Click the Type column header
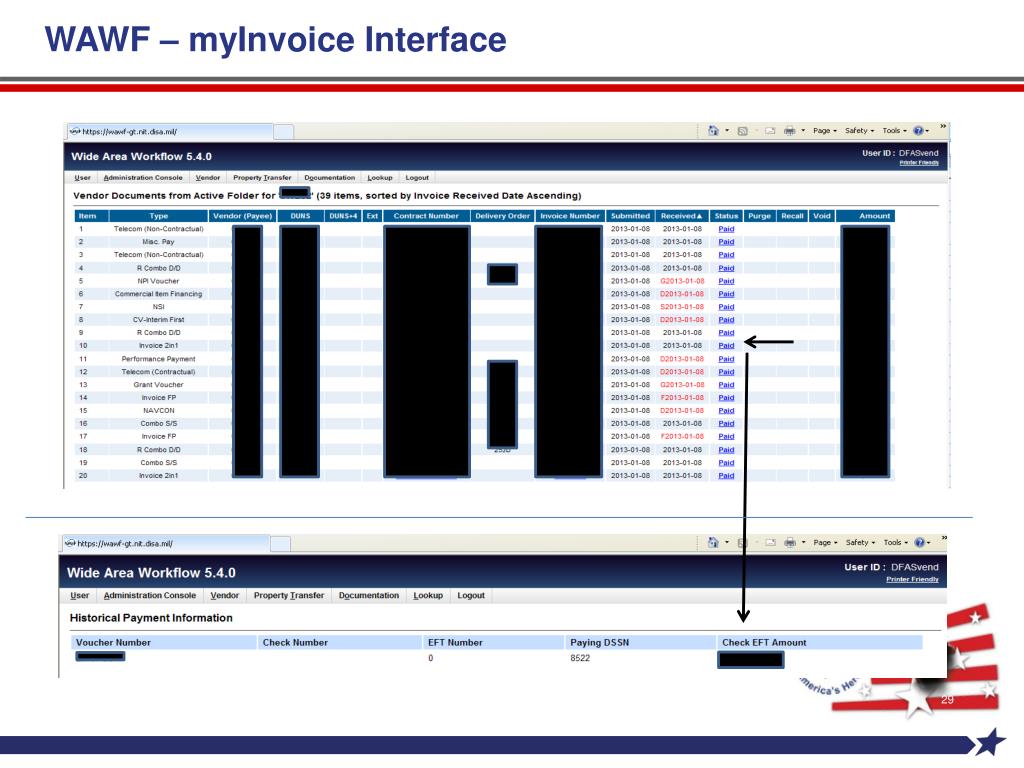This screenshot has width=1024, height=768. [x=159, y=216]
